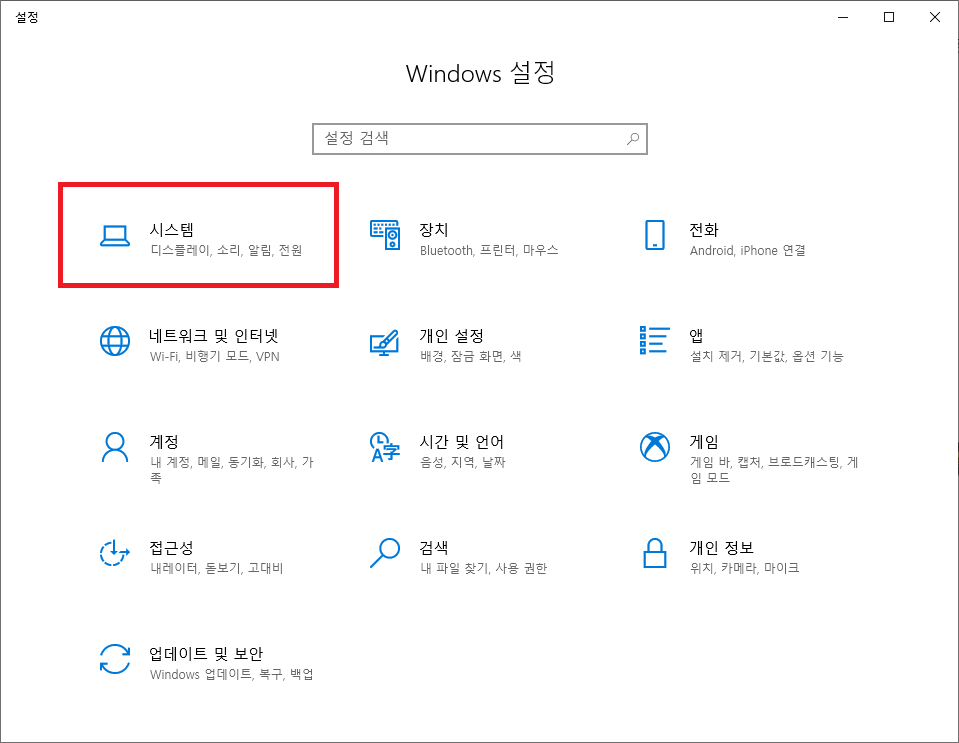
Task: Click text '배경, 잠금 화면, 색'
Action: [470, 357]
